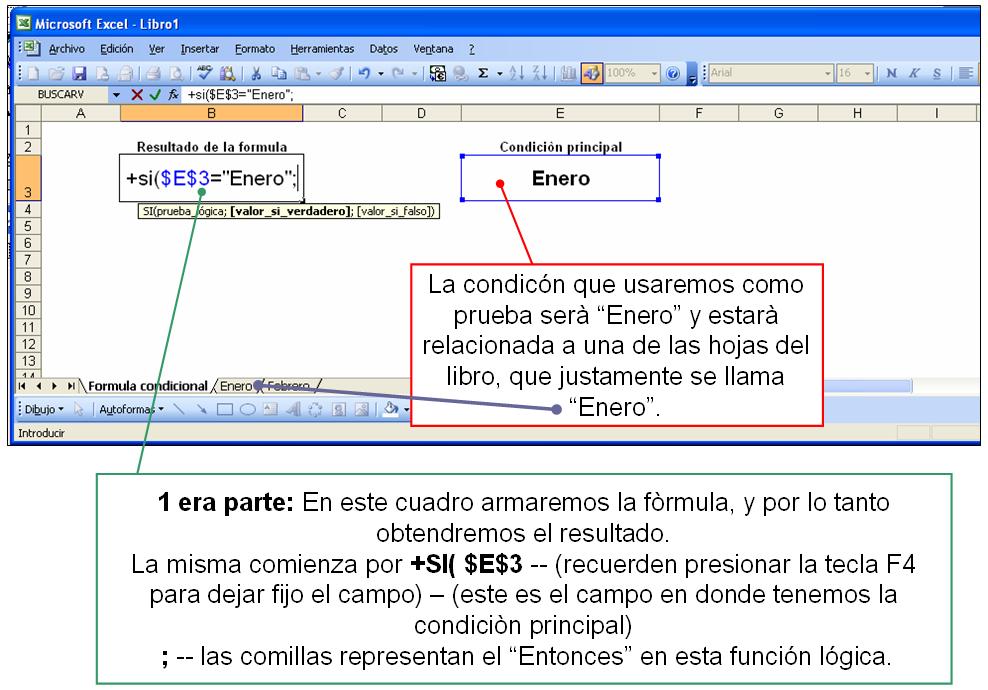Click the Insert Function fx icon
The image size is (988, 690).
[x=172, y=94]
